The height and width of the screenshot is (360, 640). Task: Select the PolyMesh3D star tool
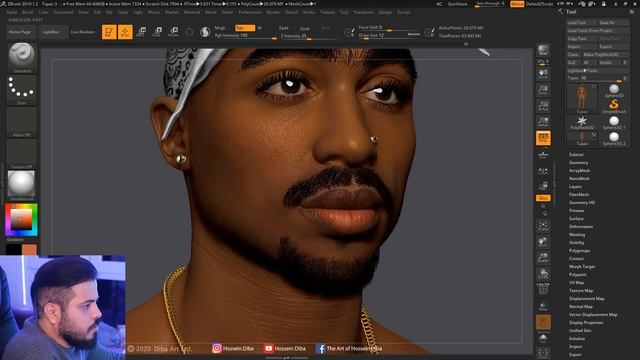tap(582, 122)
